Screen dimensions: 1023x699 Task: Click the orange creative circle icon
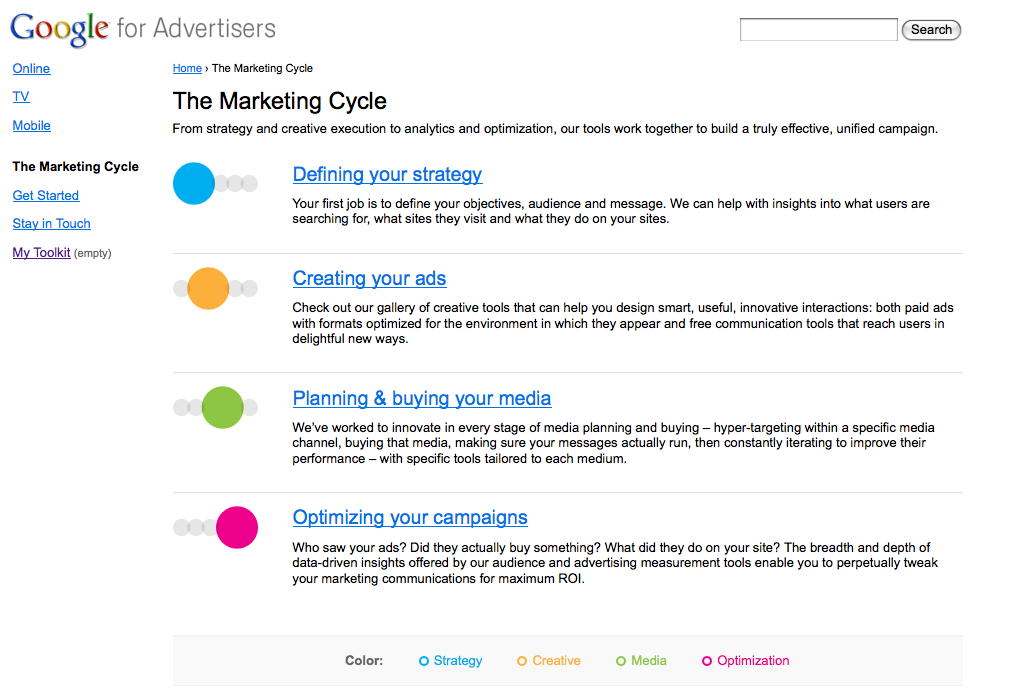tap(208, 288)
